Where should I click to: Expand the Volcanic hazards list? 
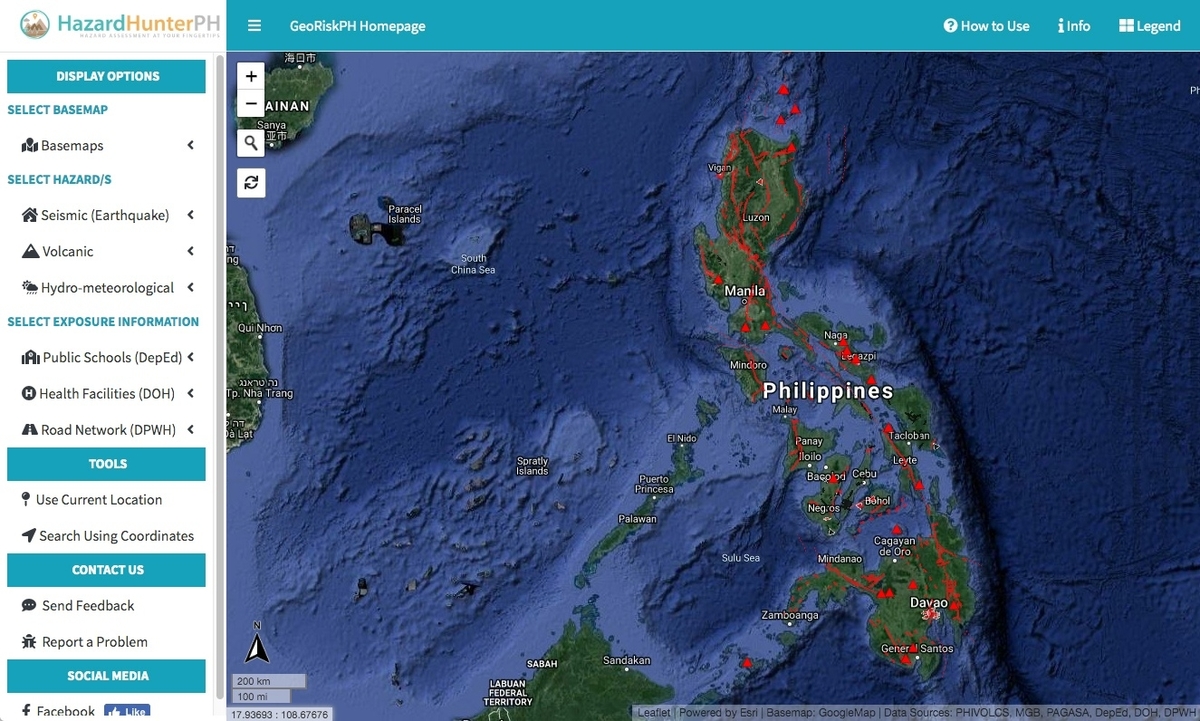(x=190, y=251)
